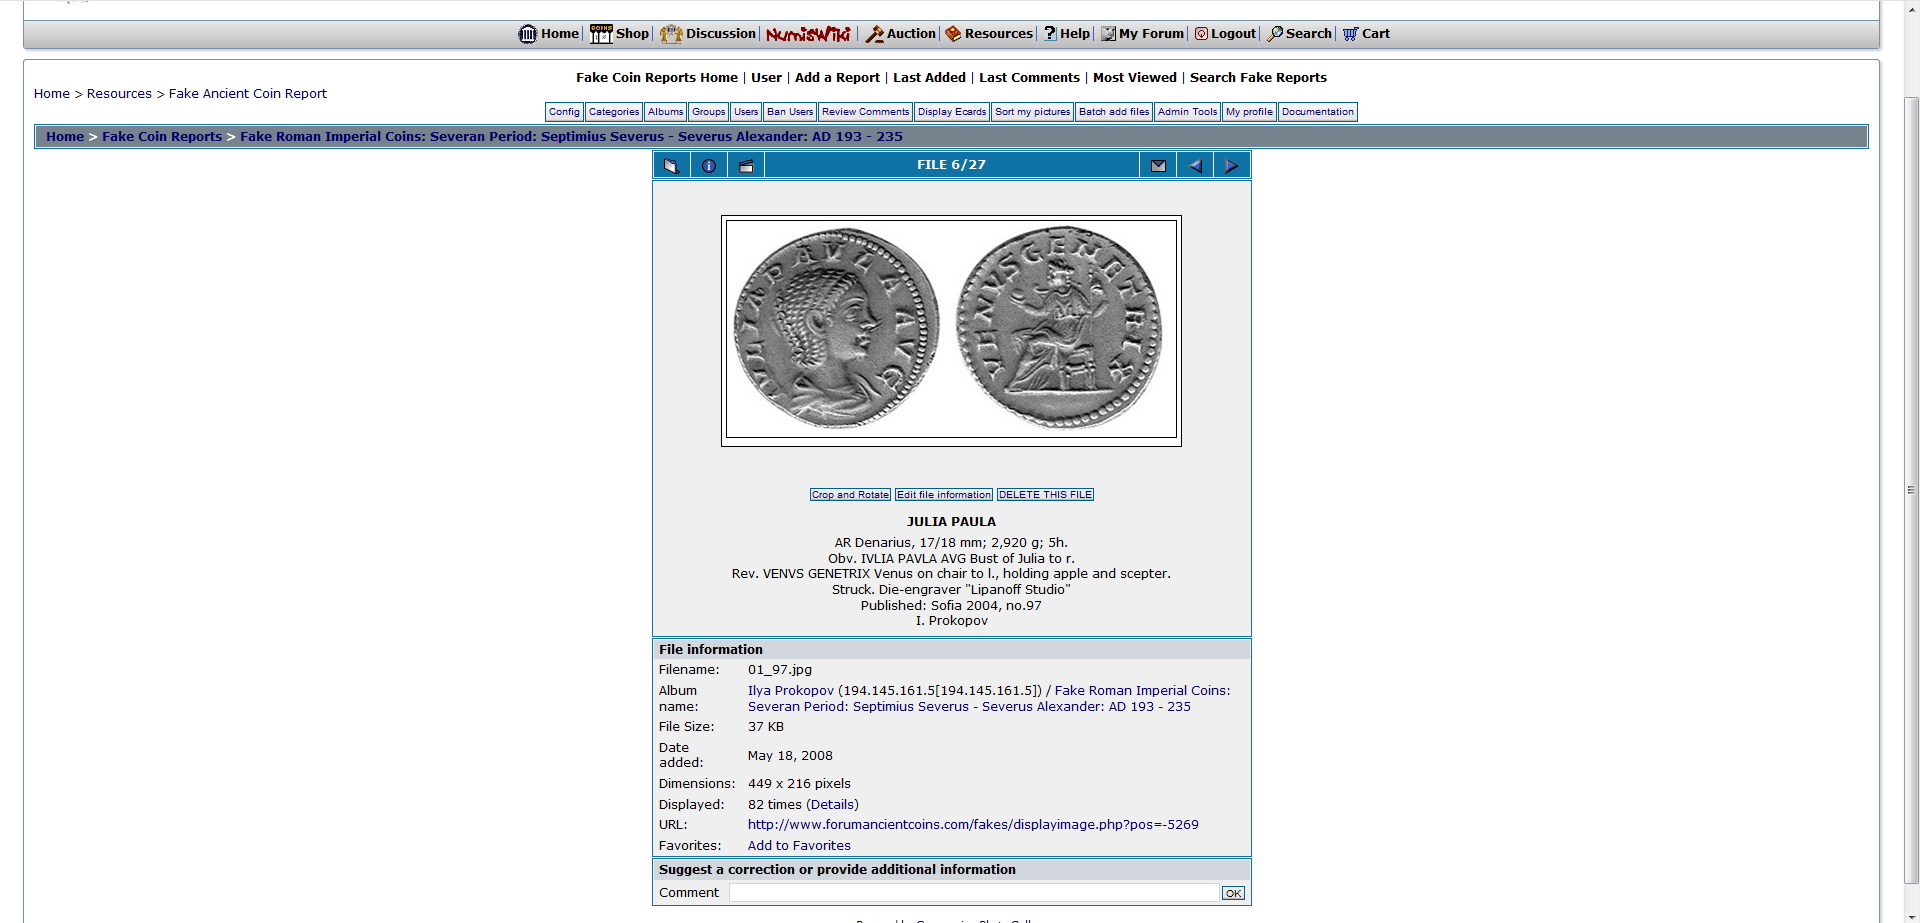
Task: Toggle file information with the info icon
Action: [709, 166]
